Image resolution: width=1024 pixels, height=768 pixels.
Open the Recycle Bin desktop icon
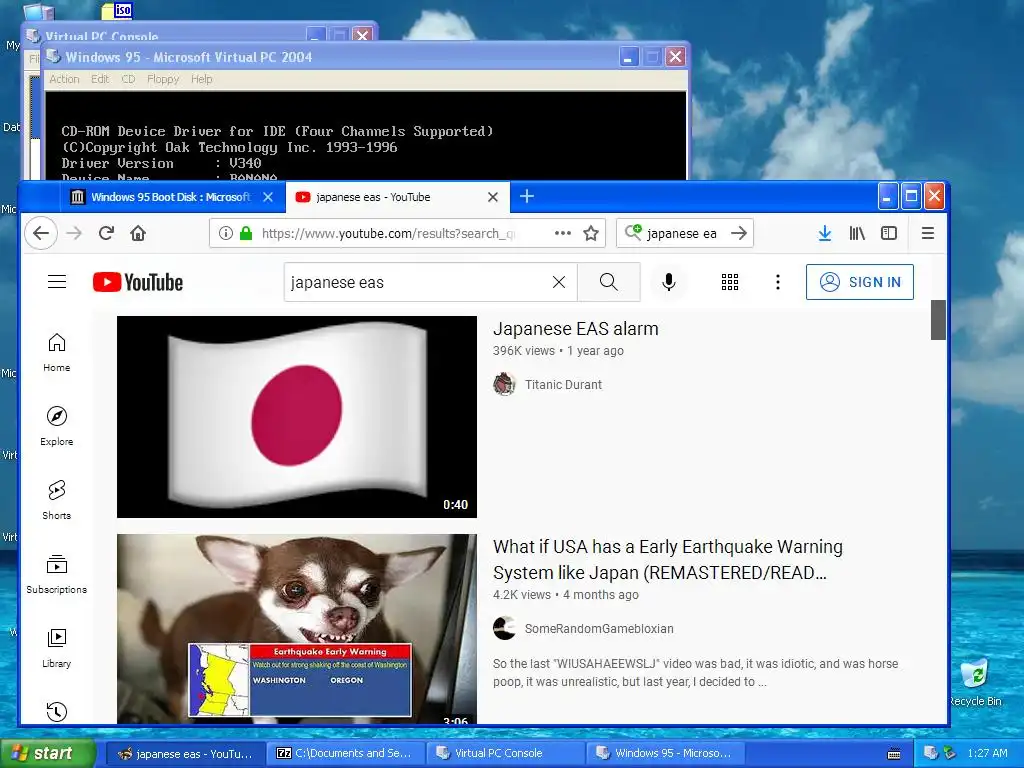click(976, 682)
